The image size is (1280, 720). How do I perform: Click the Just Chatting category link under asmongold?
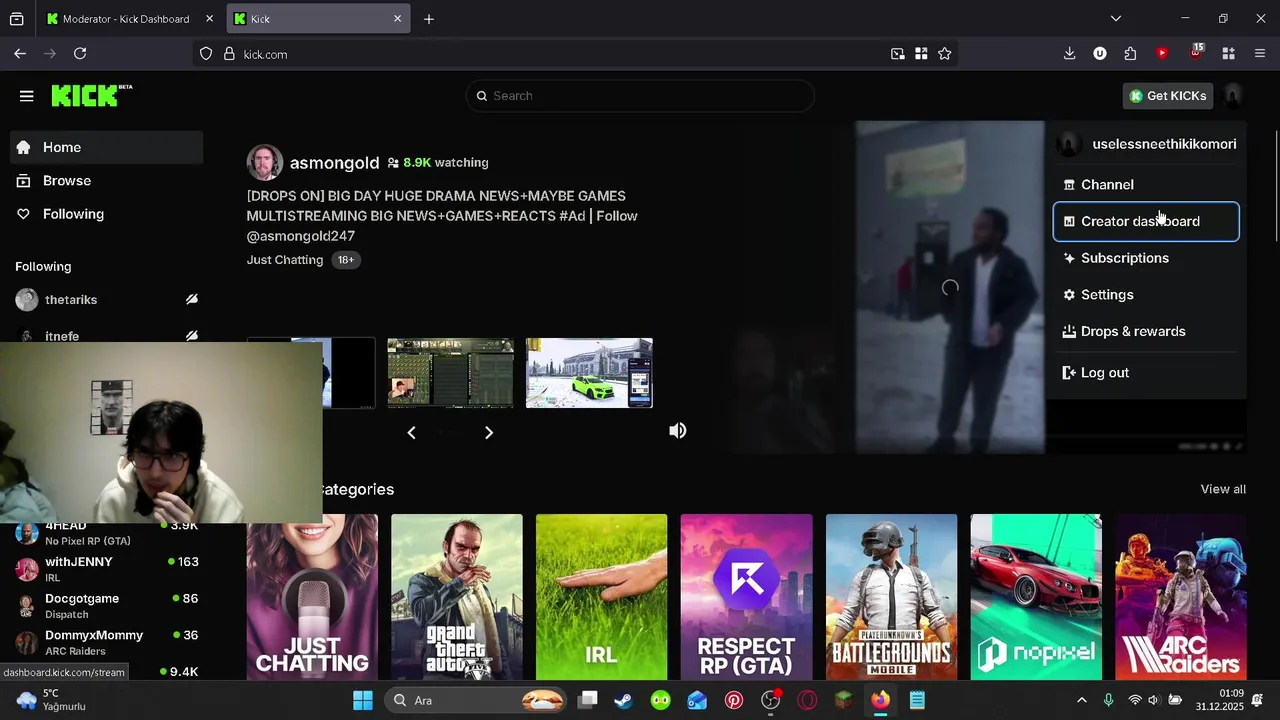(x=285, y=260)
